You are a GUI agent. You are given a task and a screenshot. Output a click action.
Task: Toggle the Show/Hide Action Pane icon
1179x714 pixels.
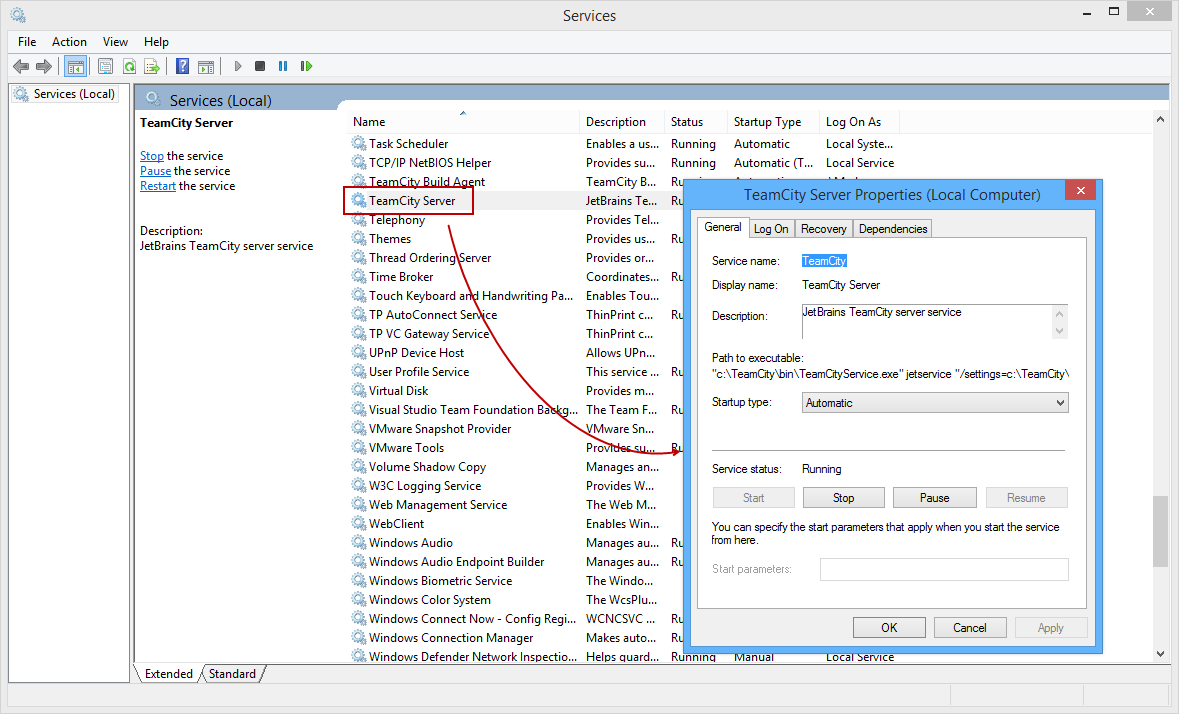[206, 66]
